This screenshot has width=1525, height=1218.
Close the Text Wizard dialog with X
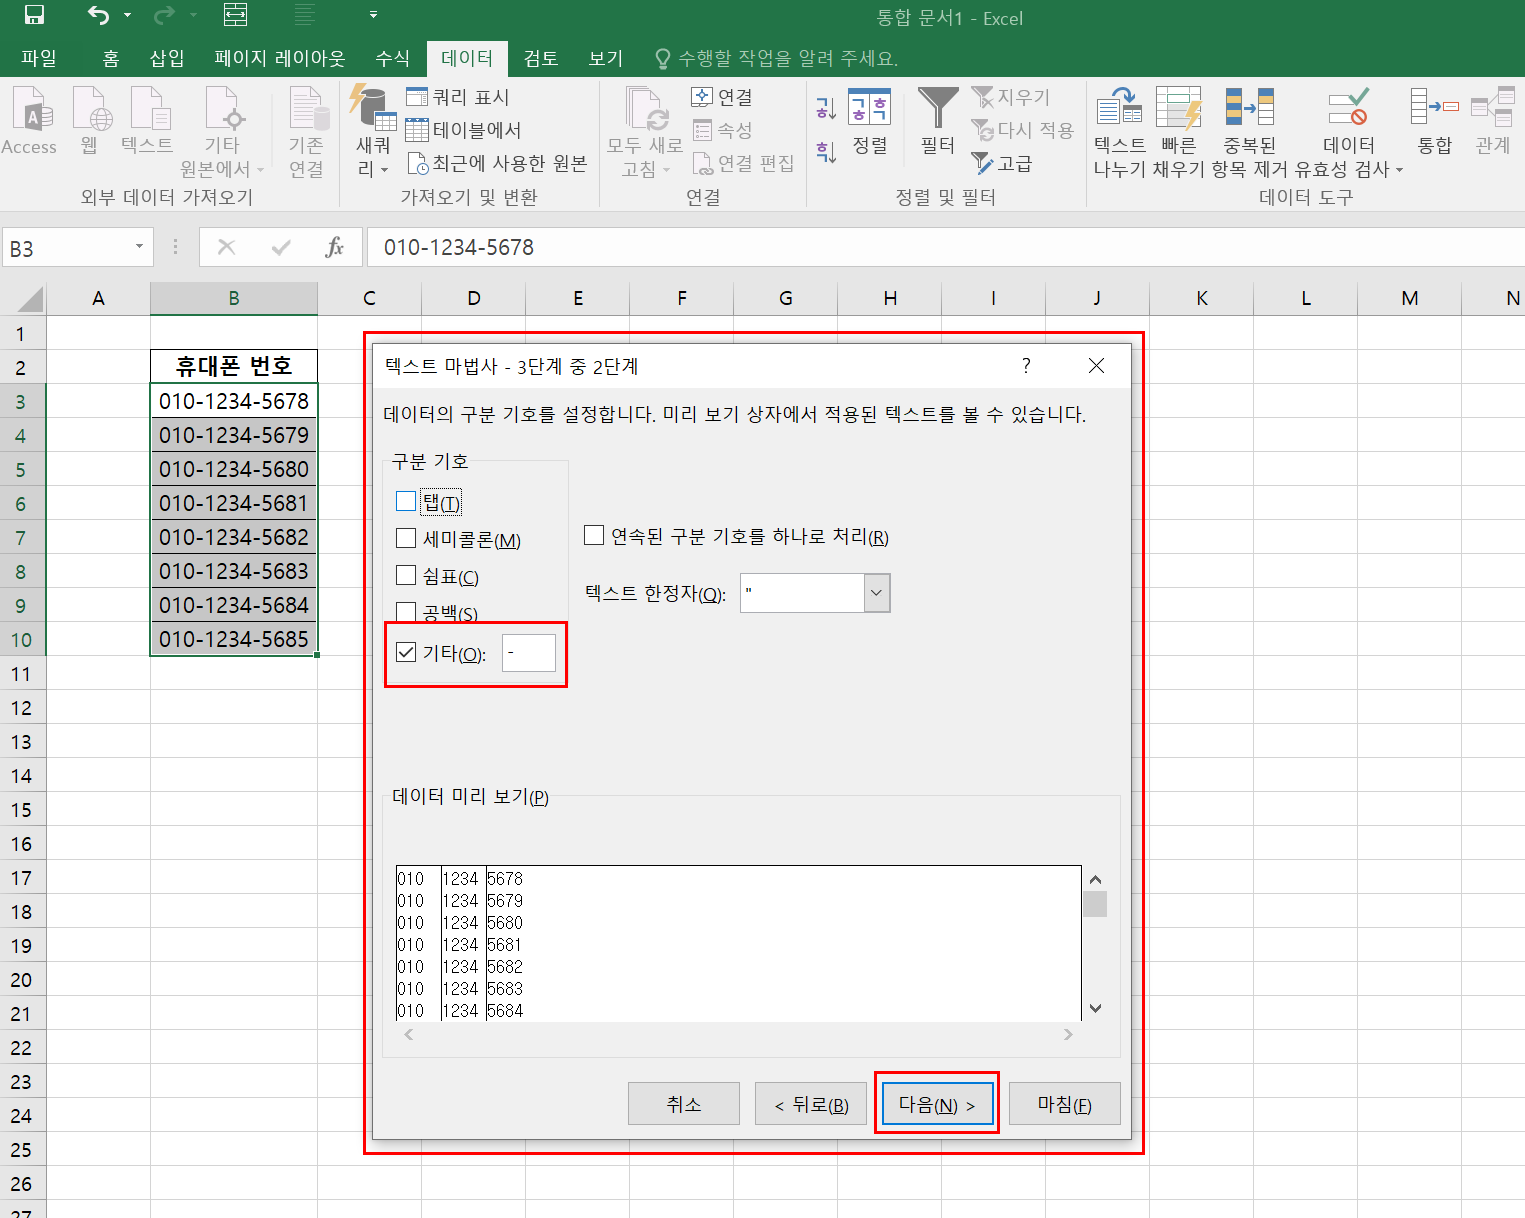click(1096, 366)
